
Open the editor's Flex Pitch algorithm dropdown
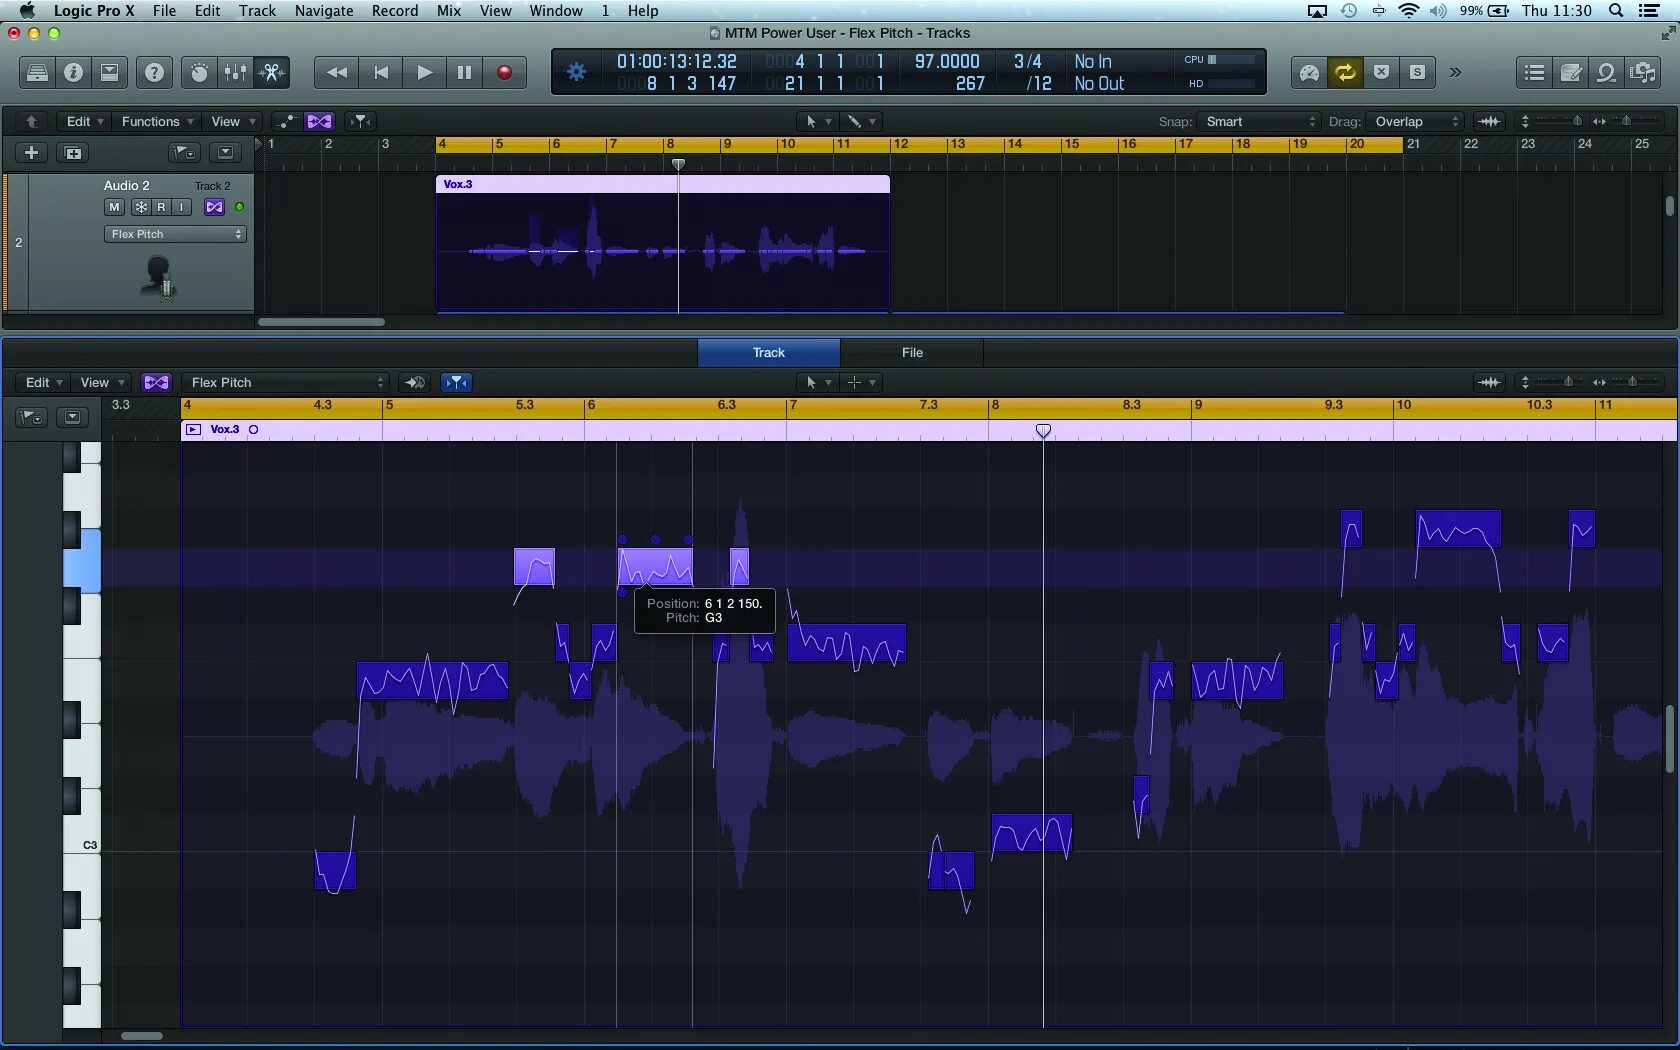[284, 383]
